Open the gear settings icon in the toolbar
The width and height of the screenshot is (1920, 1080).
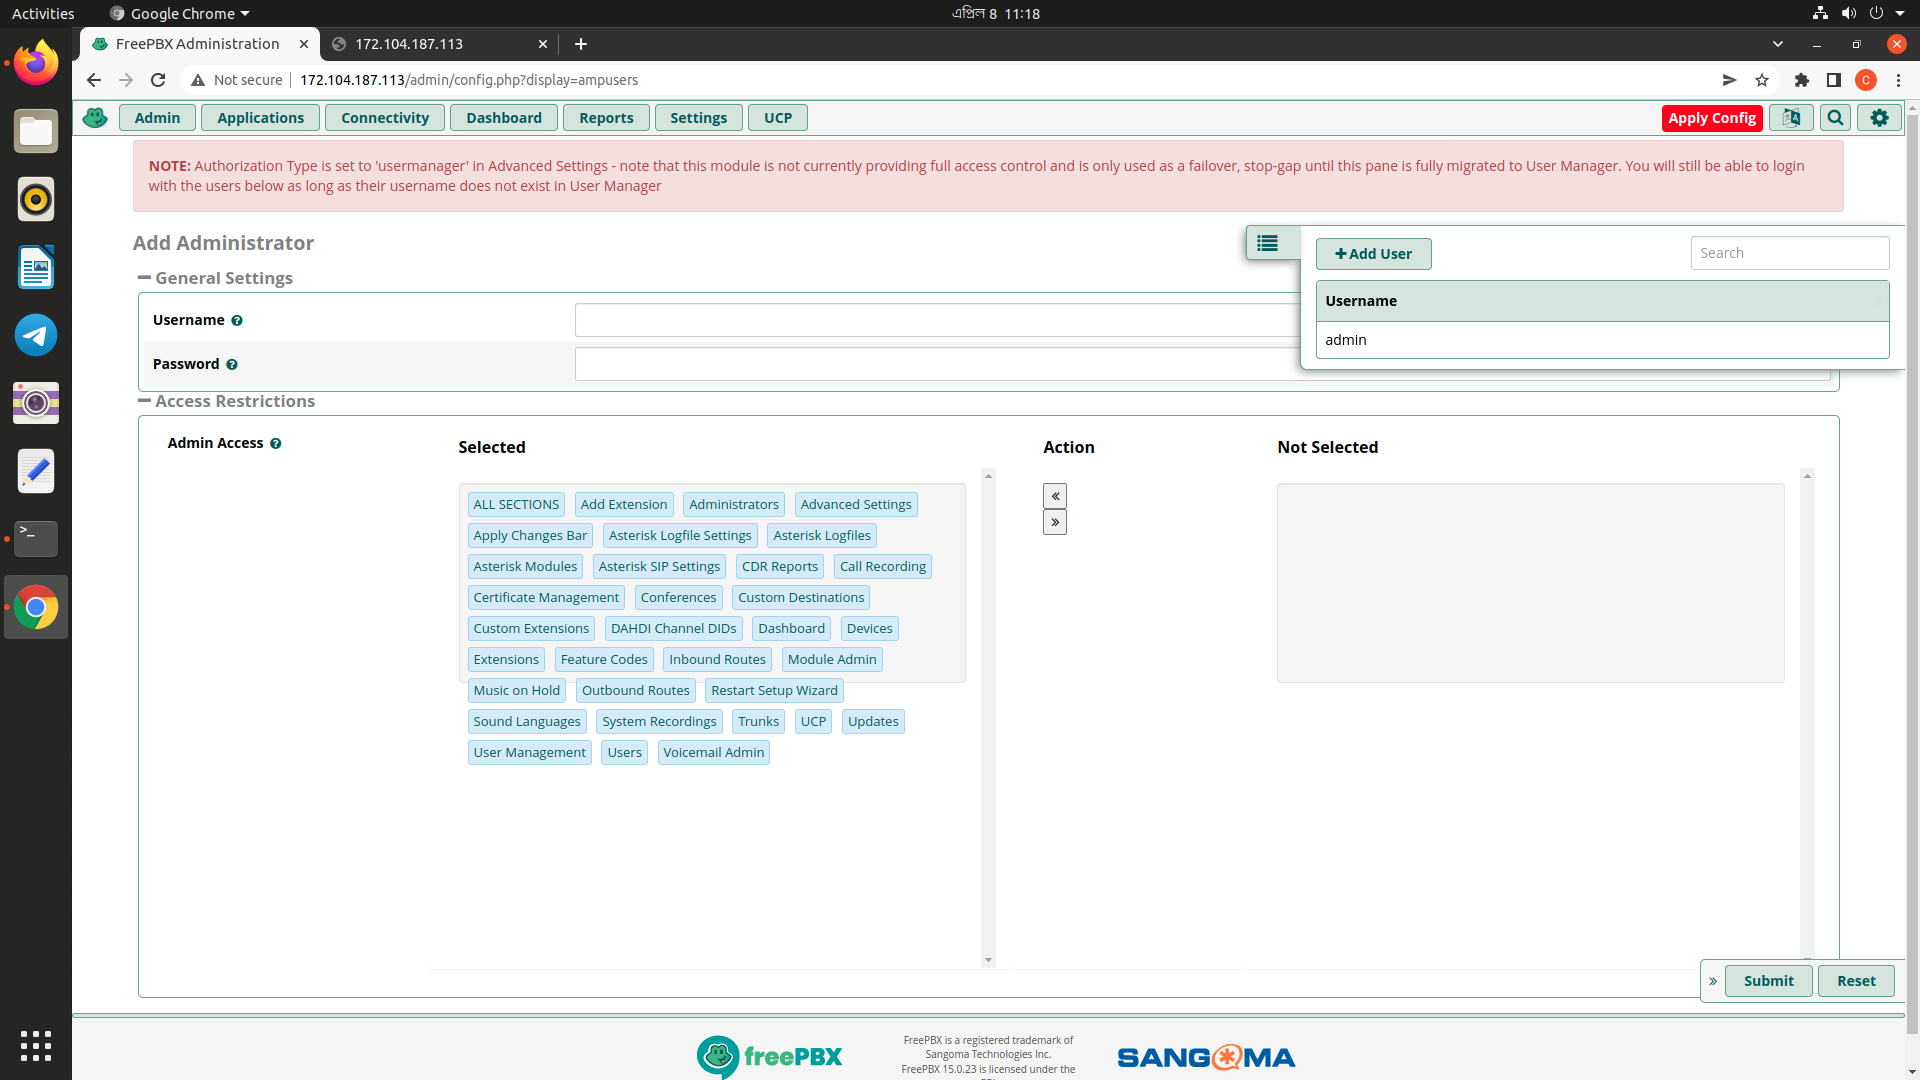1879,118
